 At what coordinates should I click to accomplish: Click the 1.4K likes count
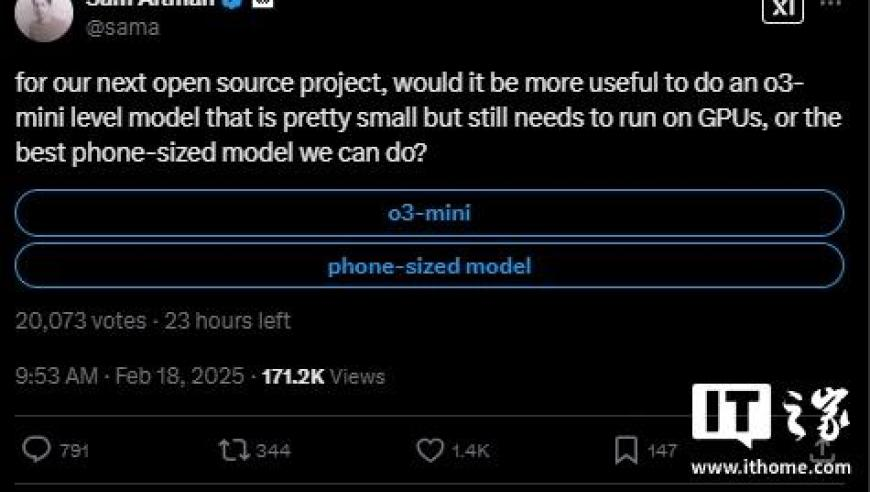(x=471, y=450)
